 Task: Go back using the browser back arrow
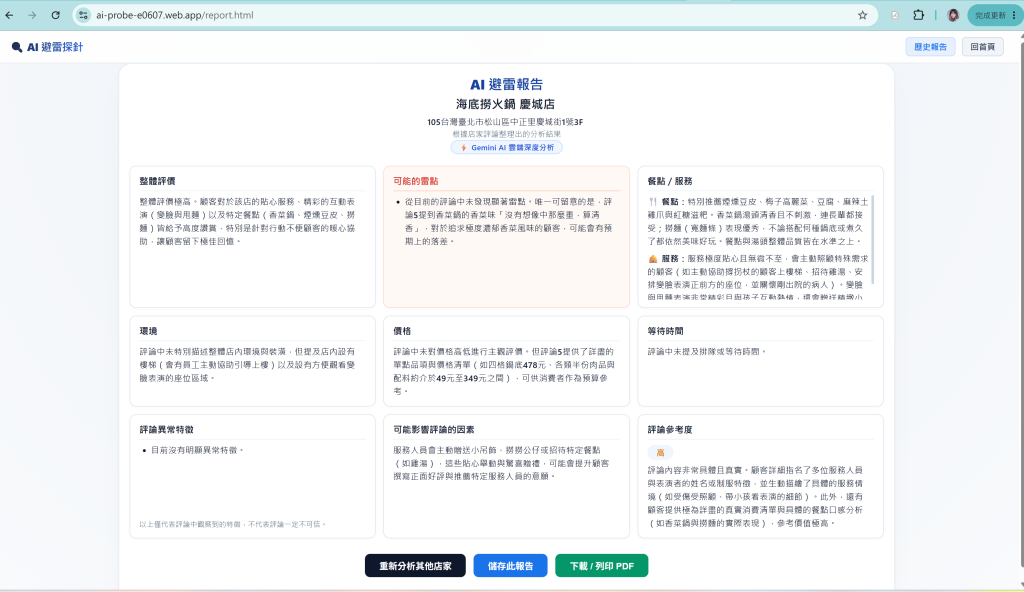click(x=9, y=15)
